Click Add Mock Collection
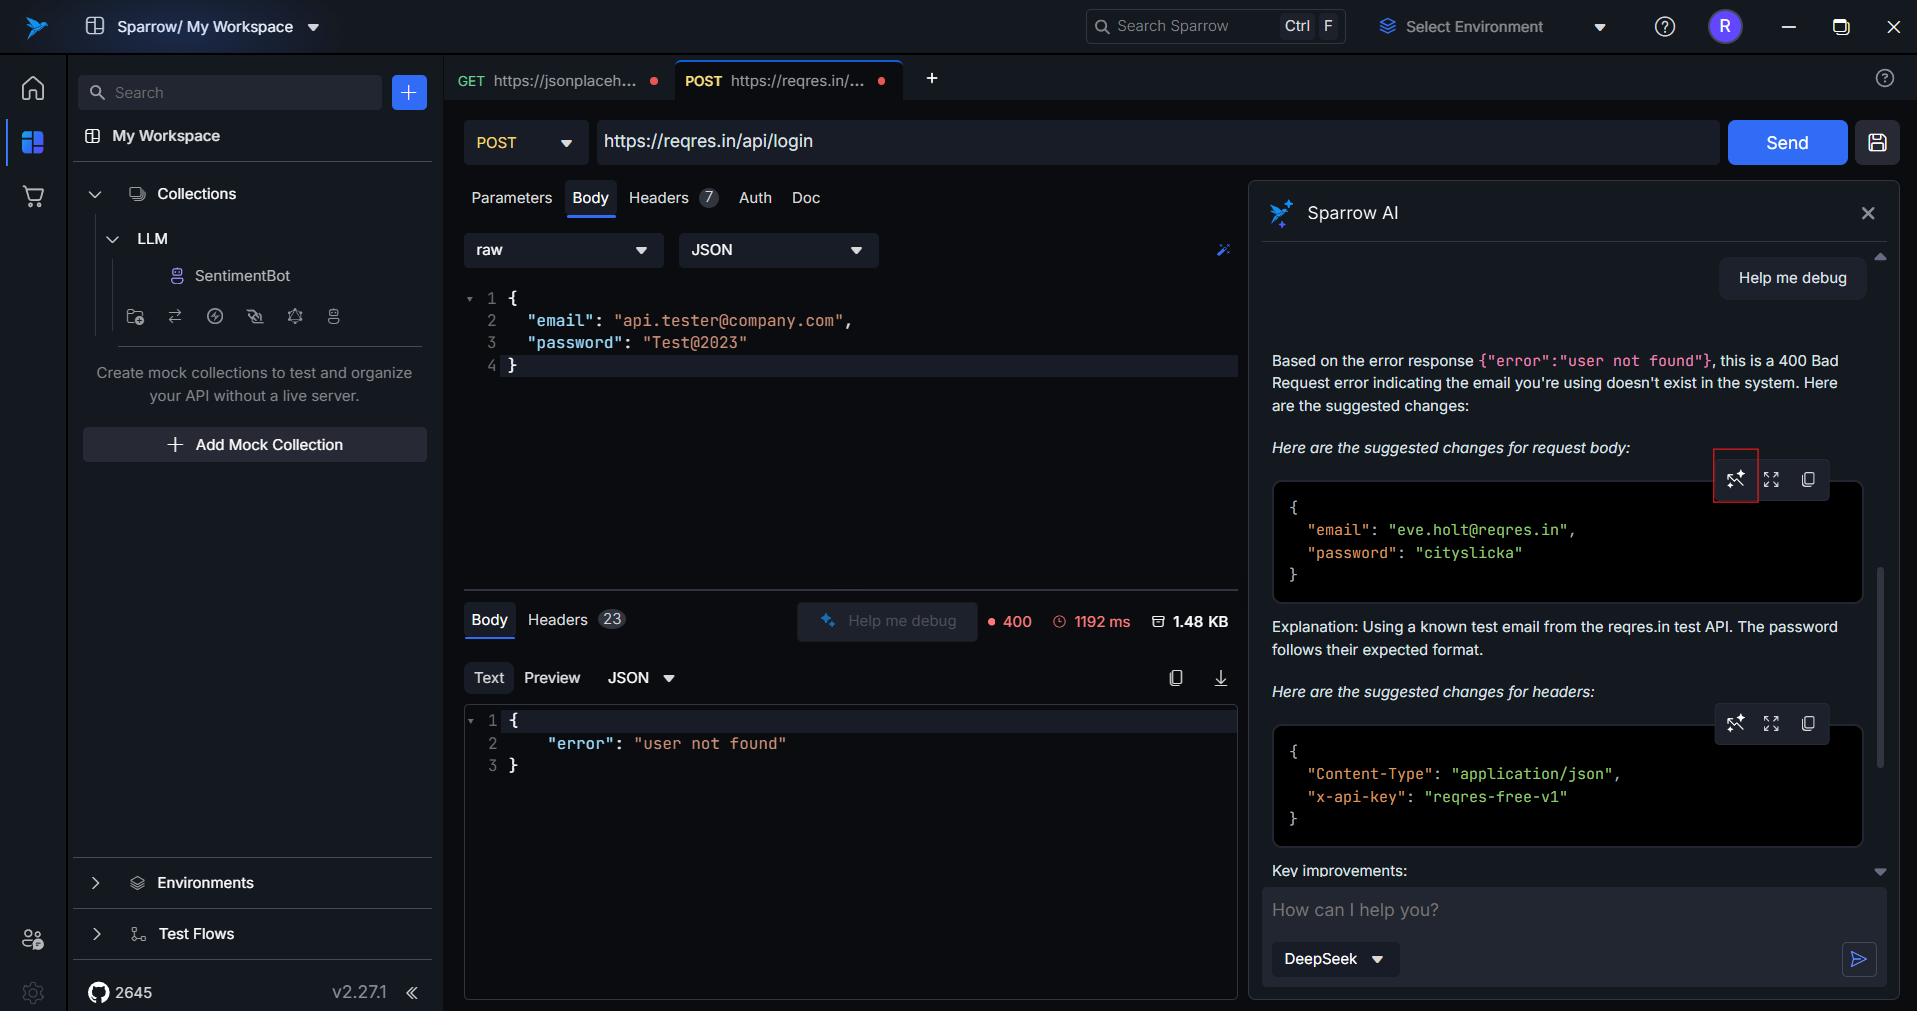This screenshot has width=1917, height=1011. click(x=255, y=445)
